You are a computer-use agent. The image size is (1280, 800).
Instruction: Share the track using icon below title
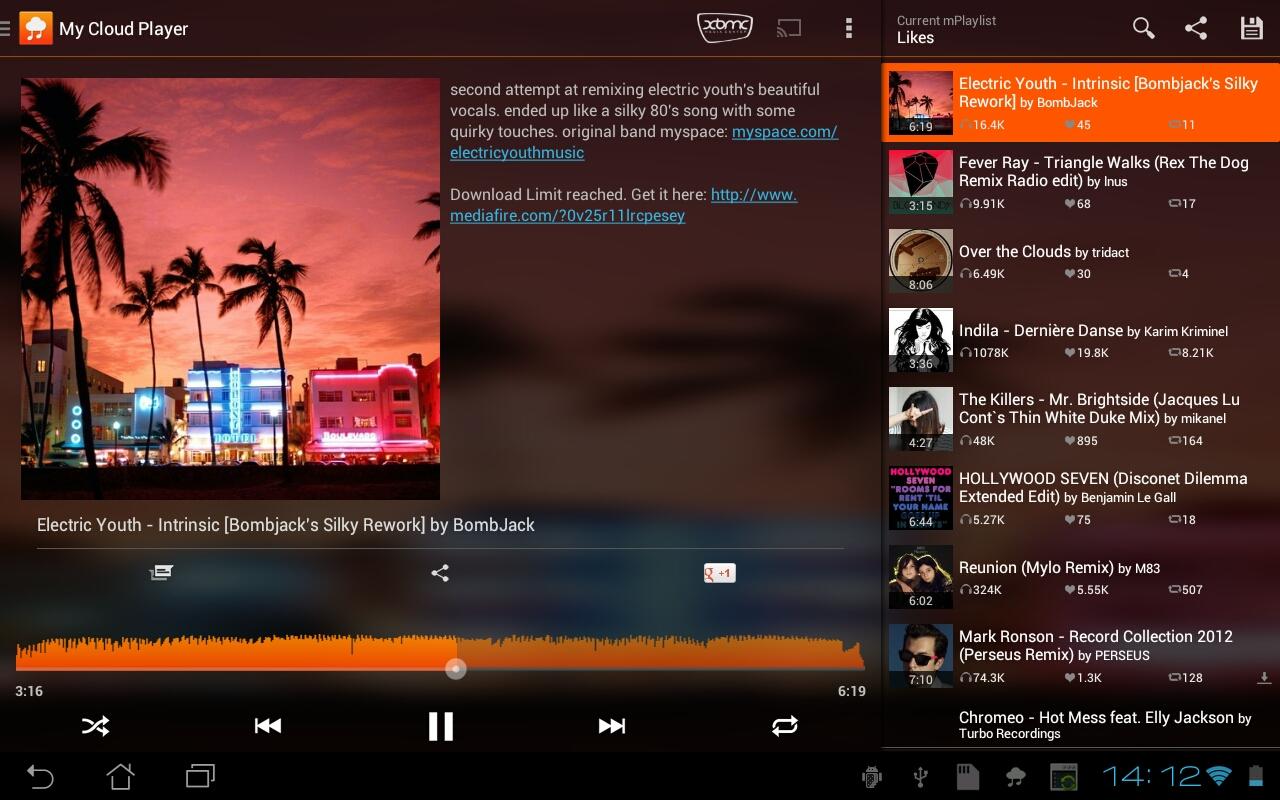[x=440, y=573]
